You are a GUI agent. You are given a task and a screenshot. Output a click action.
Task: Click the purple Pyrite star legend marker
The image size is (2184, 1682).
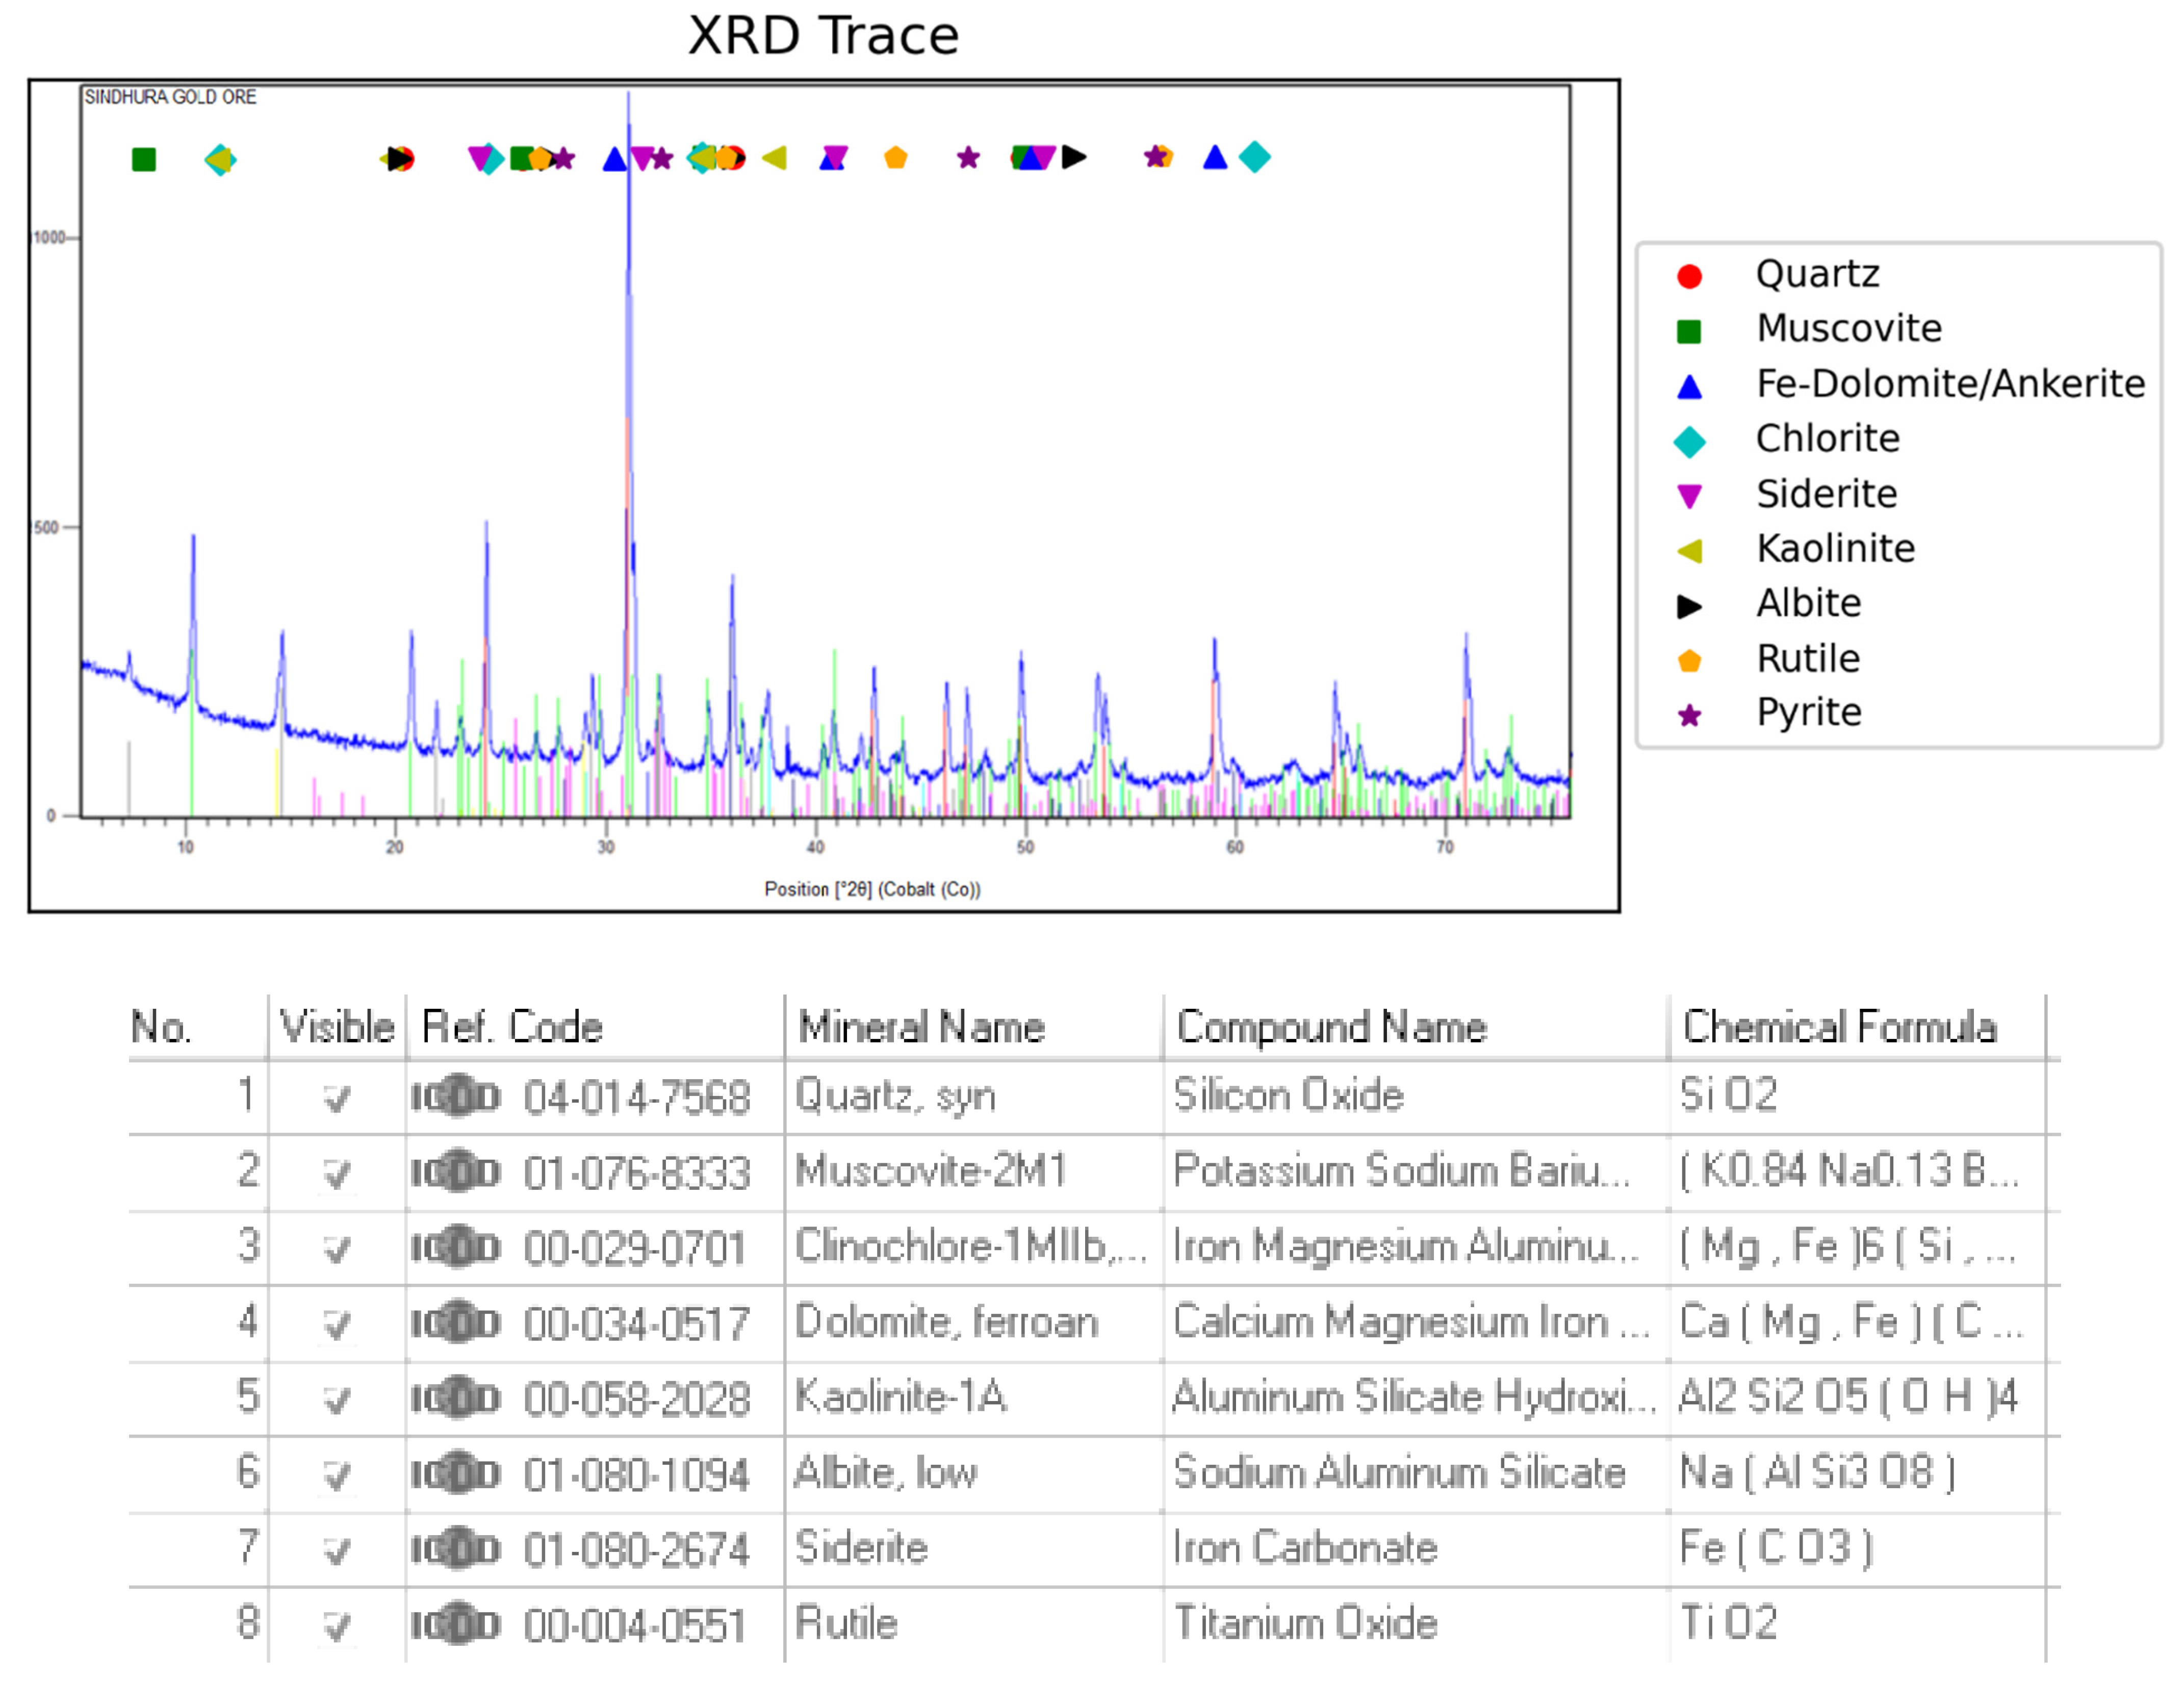(x=1689, y=715)
